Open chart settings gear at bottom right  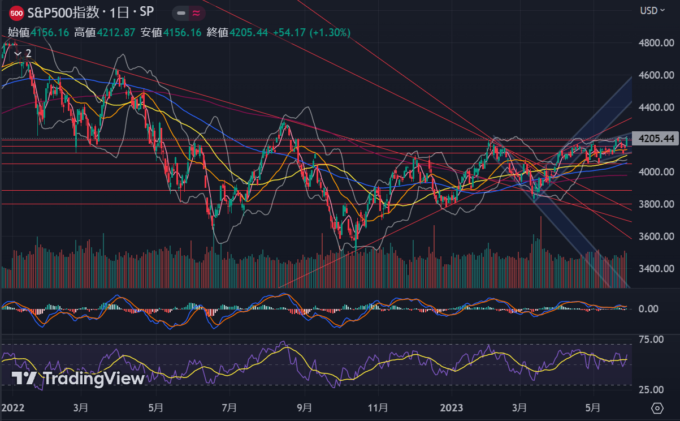tap(656, 408)
